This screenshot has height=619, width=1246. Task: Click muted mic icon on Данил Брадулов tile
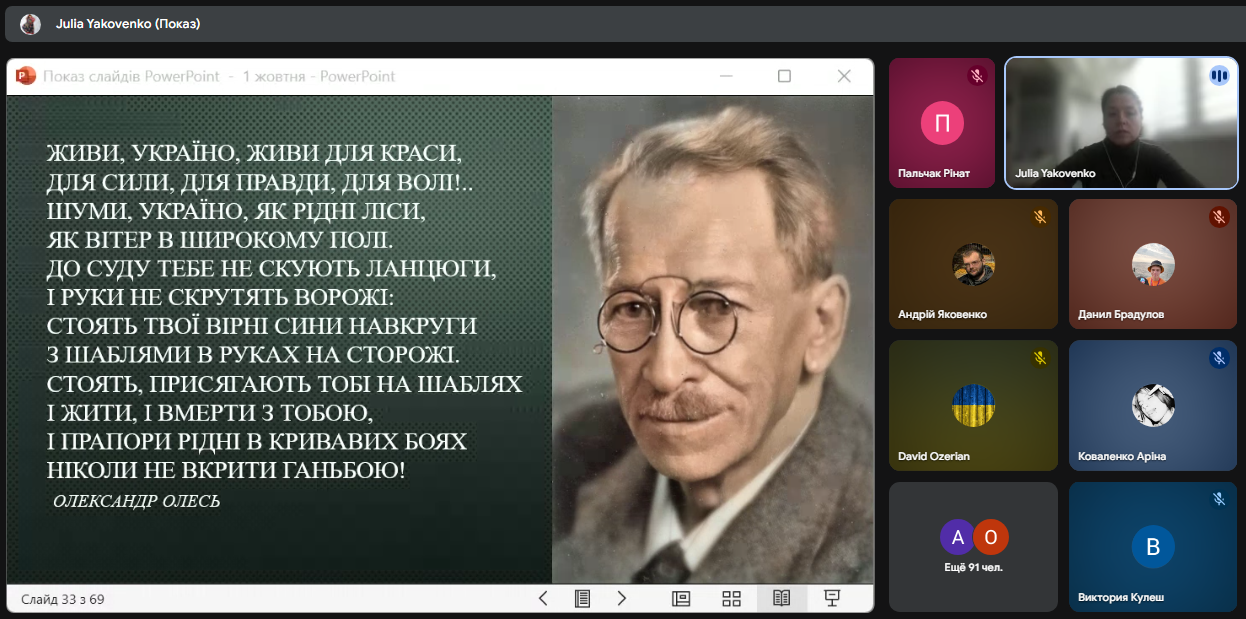tap(1218, 217)
